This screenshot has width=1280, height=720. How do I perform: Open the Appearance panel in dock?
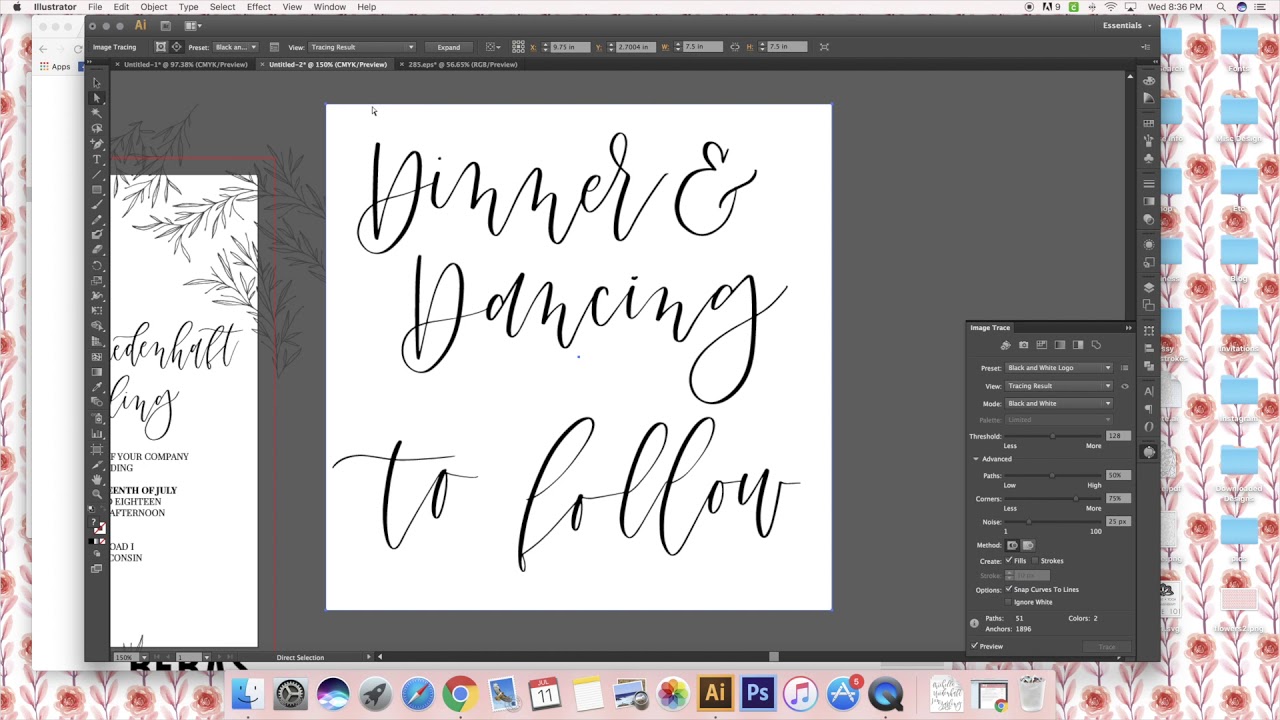[x=1149, y=244]
